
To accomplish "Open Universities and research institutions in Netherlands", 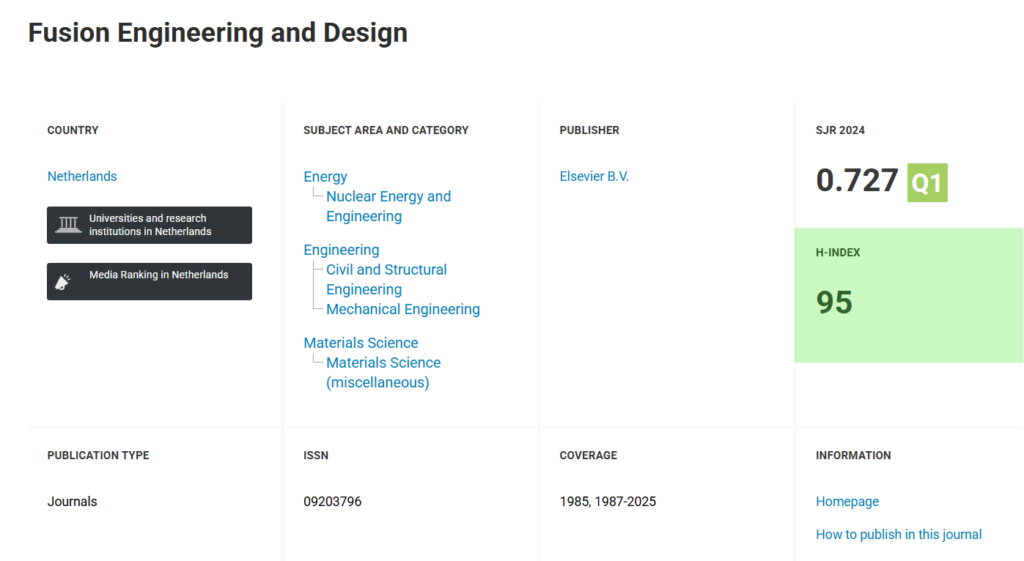I will (150, 225).
